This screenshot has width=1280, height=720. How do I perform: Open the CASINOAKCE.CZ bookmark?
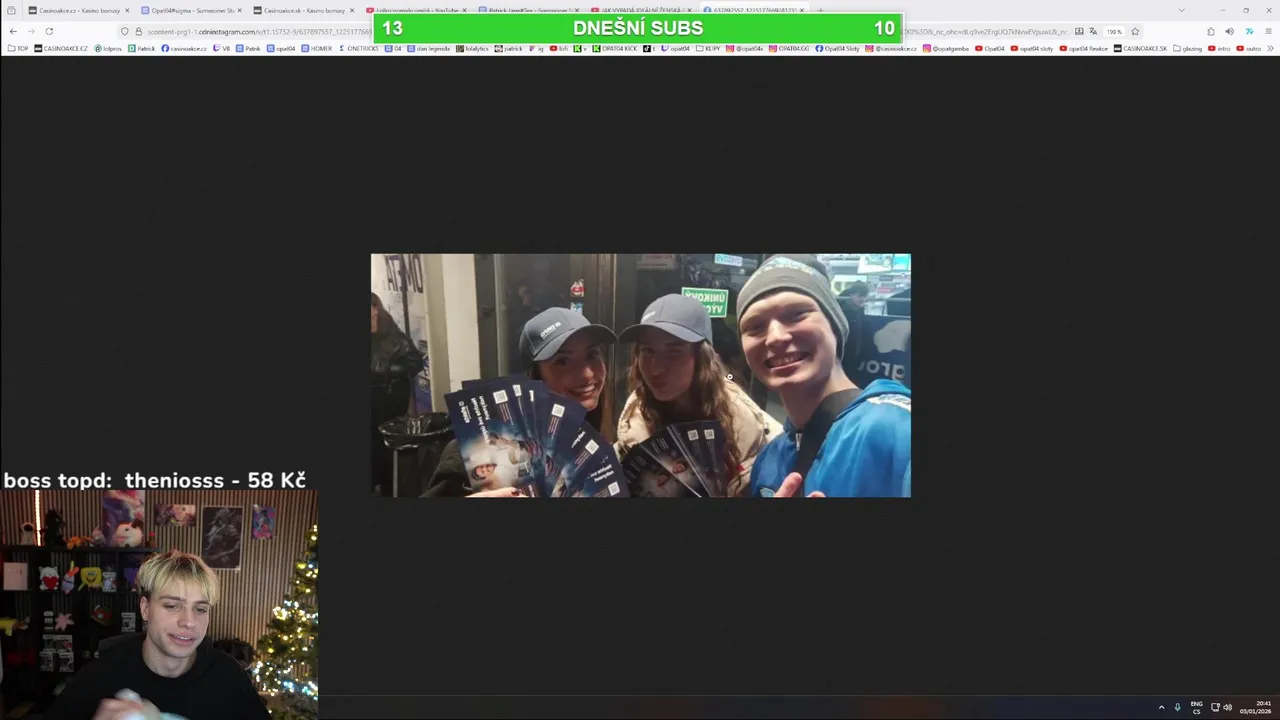pos(61,48)
